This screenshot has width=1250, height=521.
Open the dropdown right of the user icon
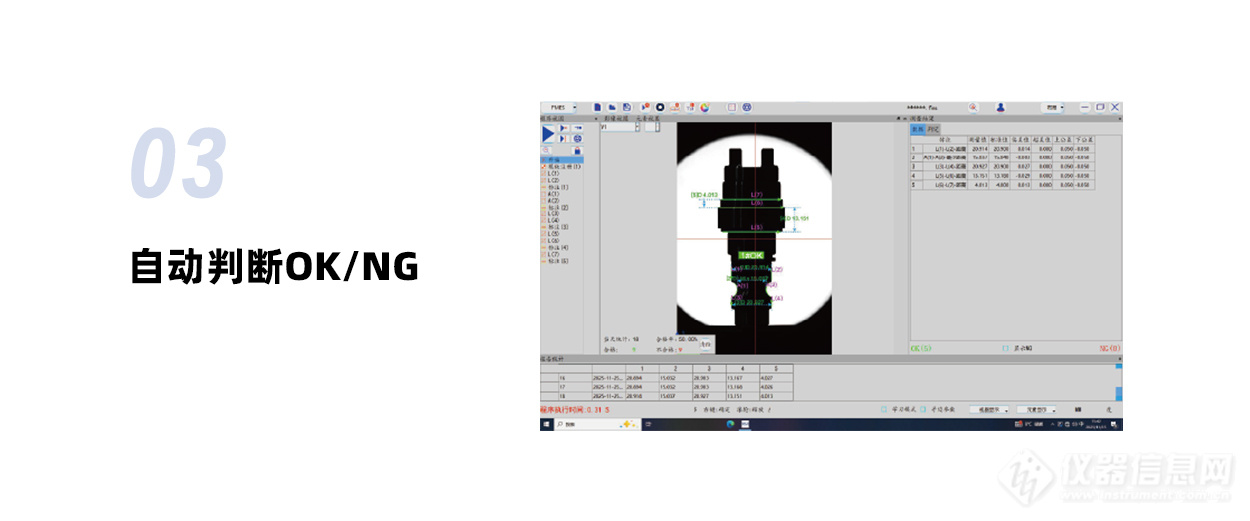pos(1053,107)
